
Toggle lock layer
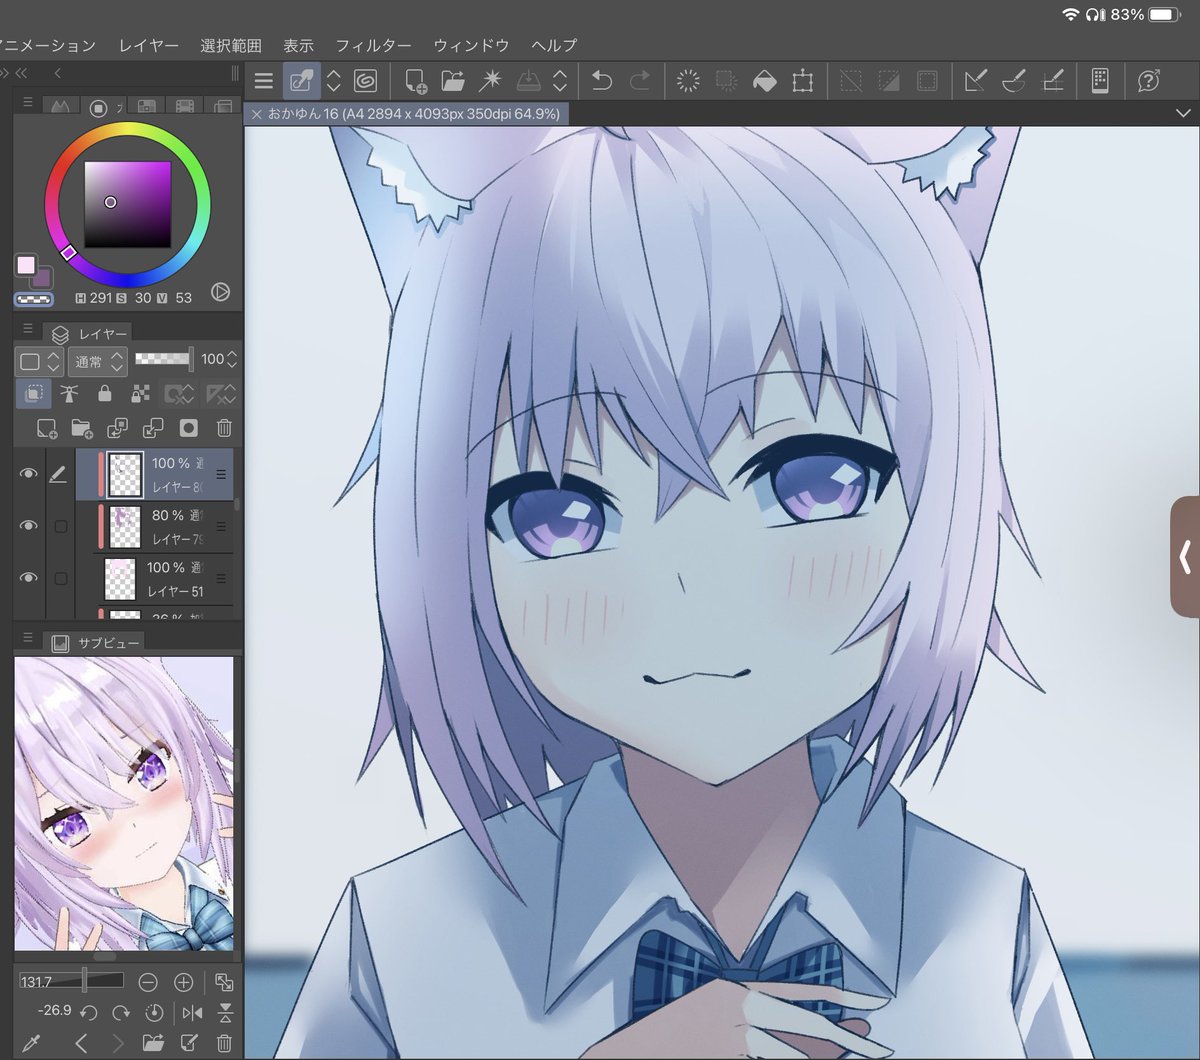point(104,394)
